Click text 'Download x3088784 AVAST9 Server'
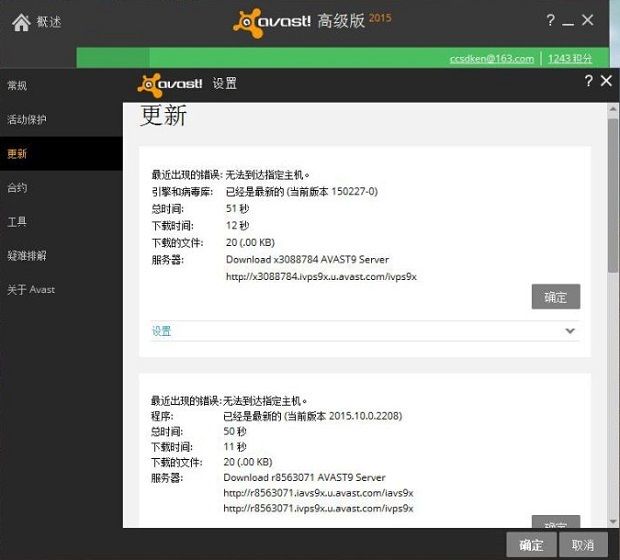Image resolution: width=620 pixels, height=560 pixels. (x=307, y=259)
